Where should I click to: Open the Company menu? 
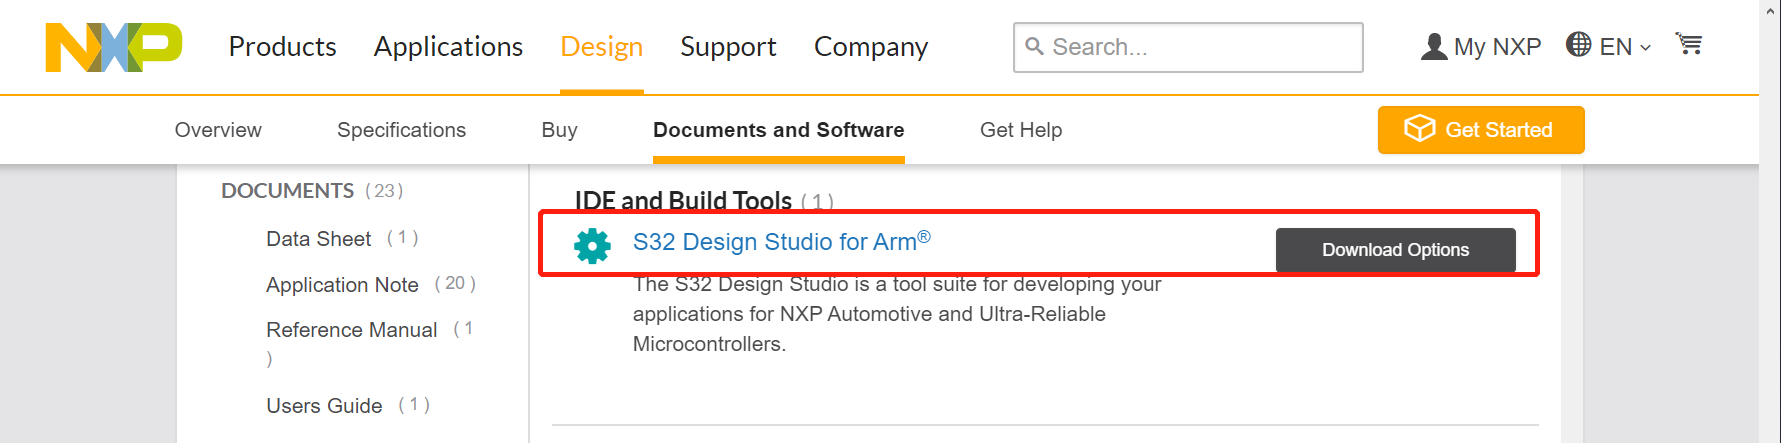pyautogui.click(x=870, y=47)
